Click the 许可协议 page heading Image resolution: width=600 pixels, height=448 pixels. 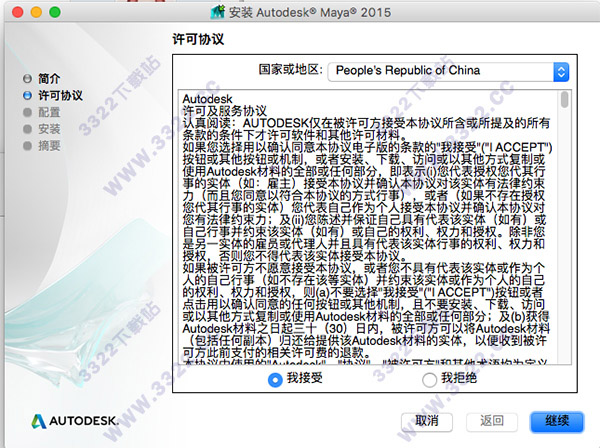pos(198,39)
